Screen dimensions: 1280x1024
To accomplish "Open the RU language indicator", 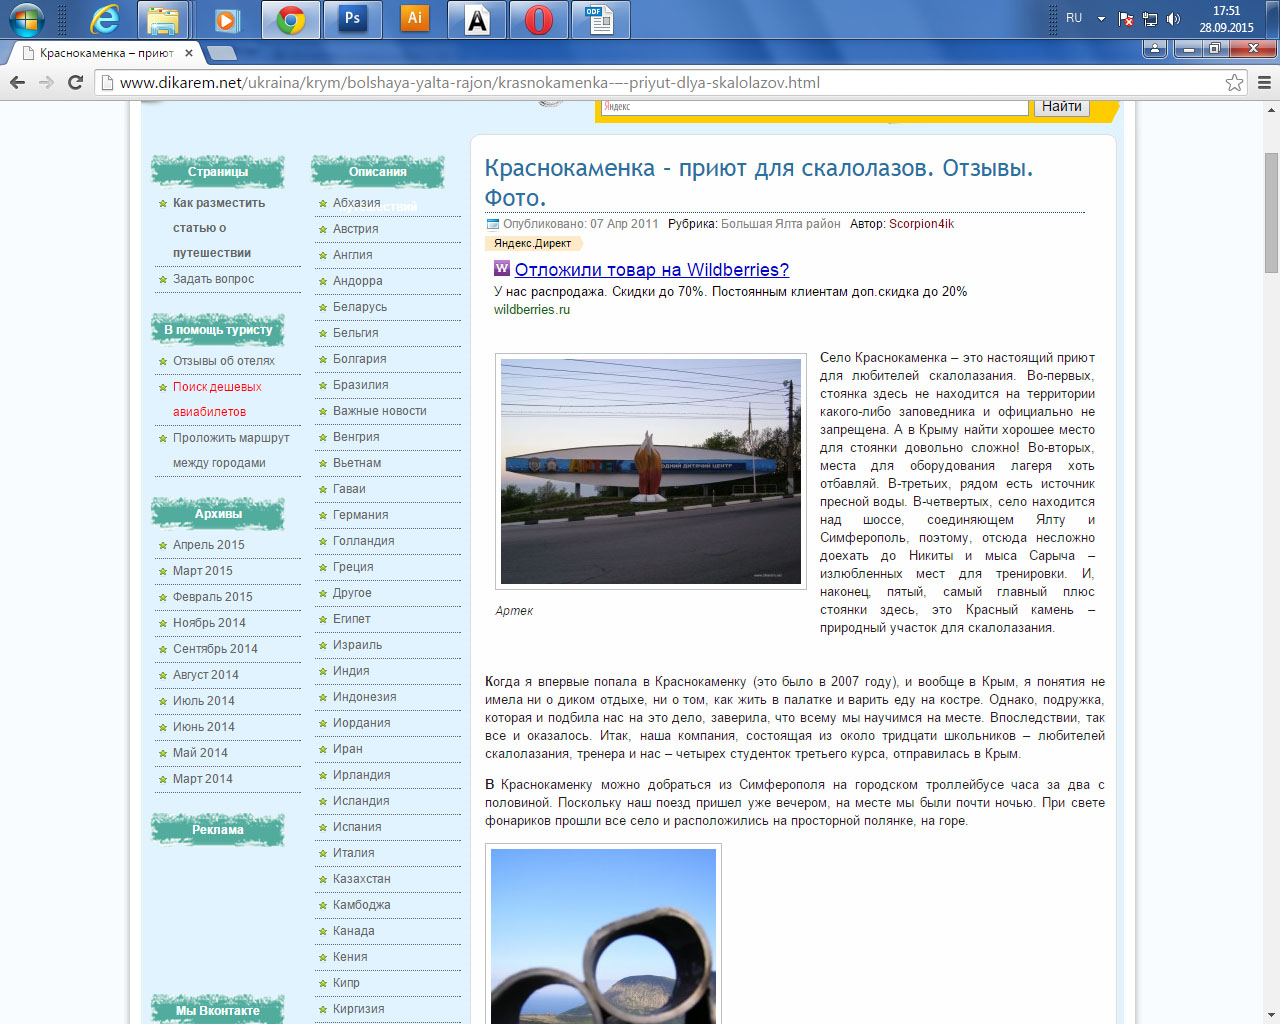I will coord(1074,18).
